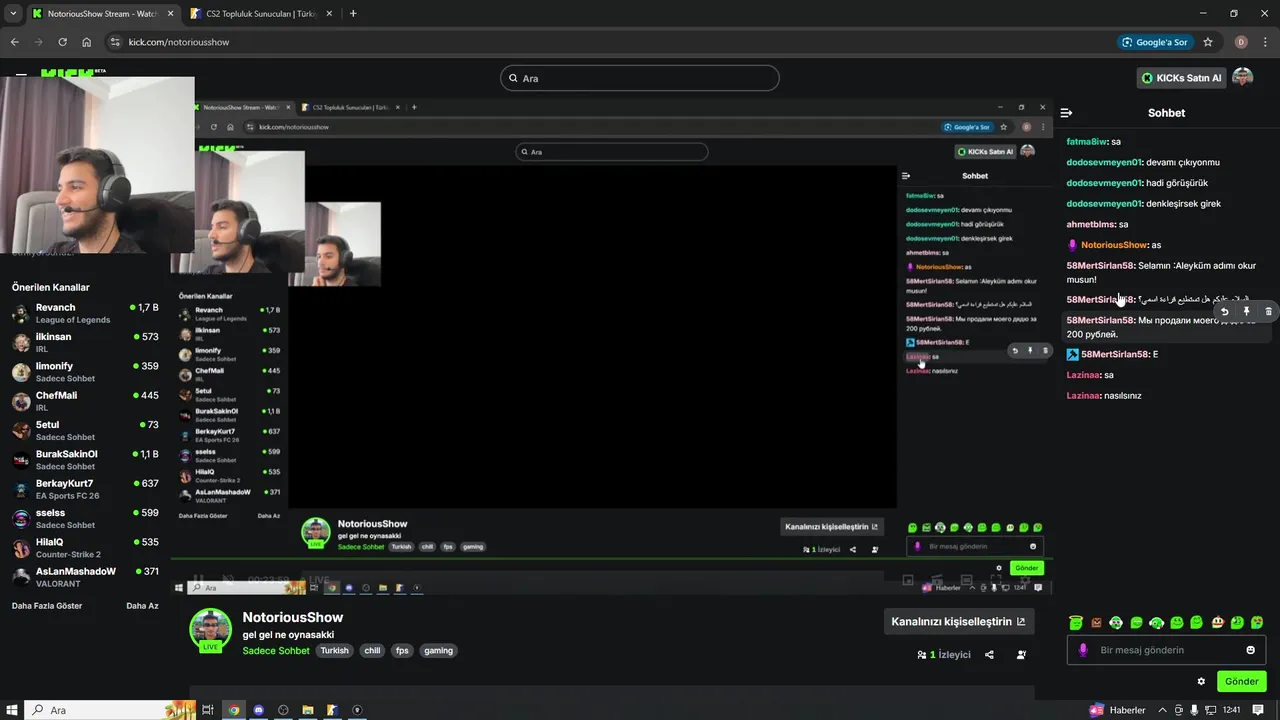This screenshot has height=720, width=1280.
Task: Open the emoji picker in message box
Action: 1250,650
